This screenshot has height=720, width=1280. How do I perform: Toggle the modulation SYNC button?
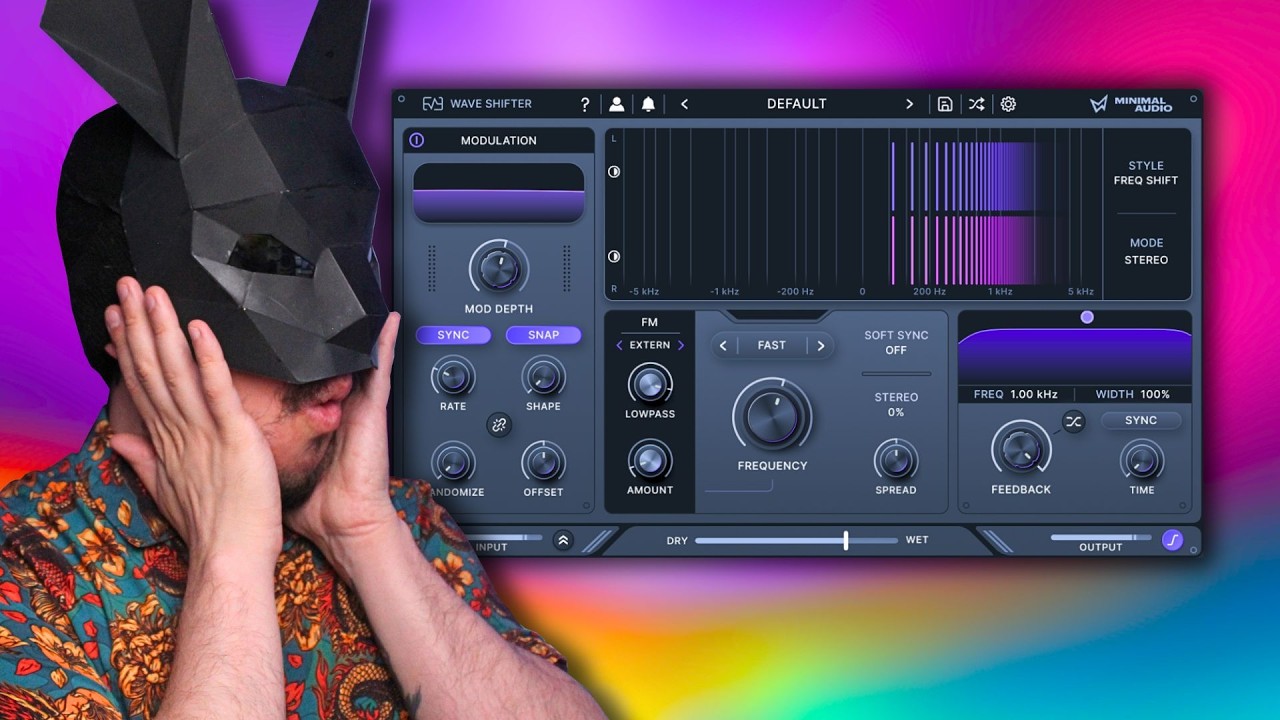point(453,335)
